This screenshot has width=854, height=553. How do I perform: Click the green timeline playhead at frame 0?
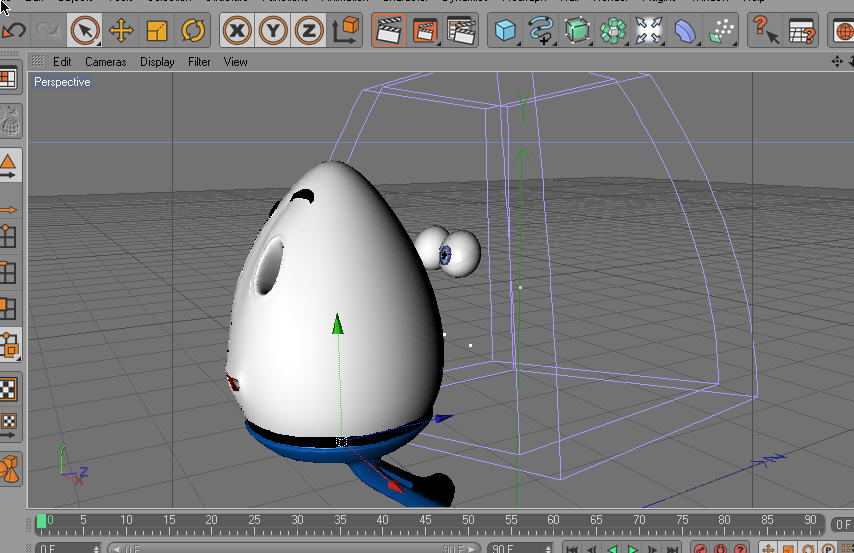point(41,521)
